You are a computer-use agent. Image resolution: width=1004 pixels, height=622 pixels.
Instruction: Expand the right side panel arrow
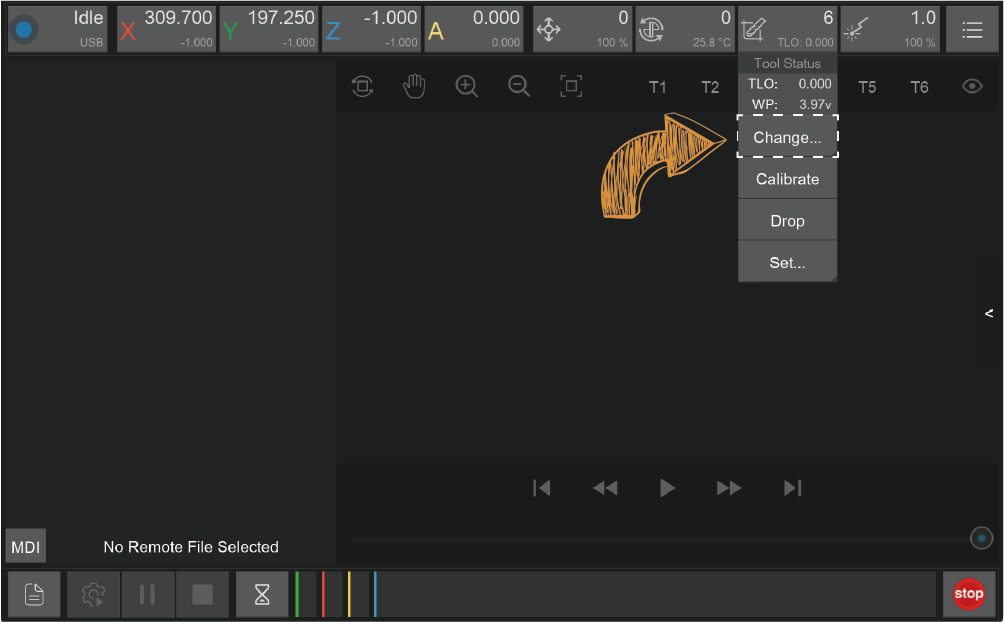coord(989,314)
